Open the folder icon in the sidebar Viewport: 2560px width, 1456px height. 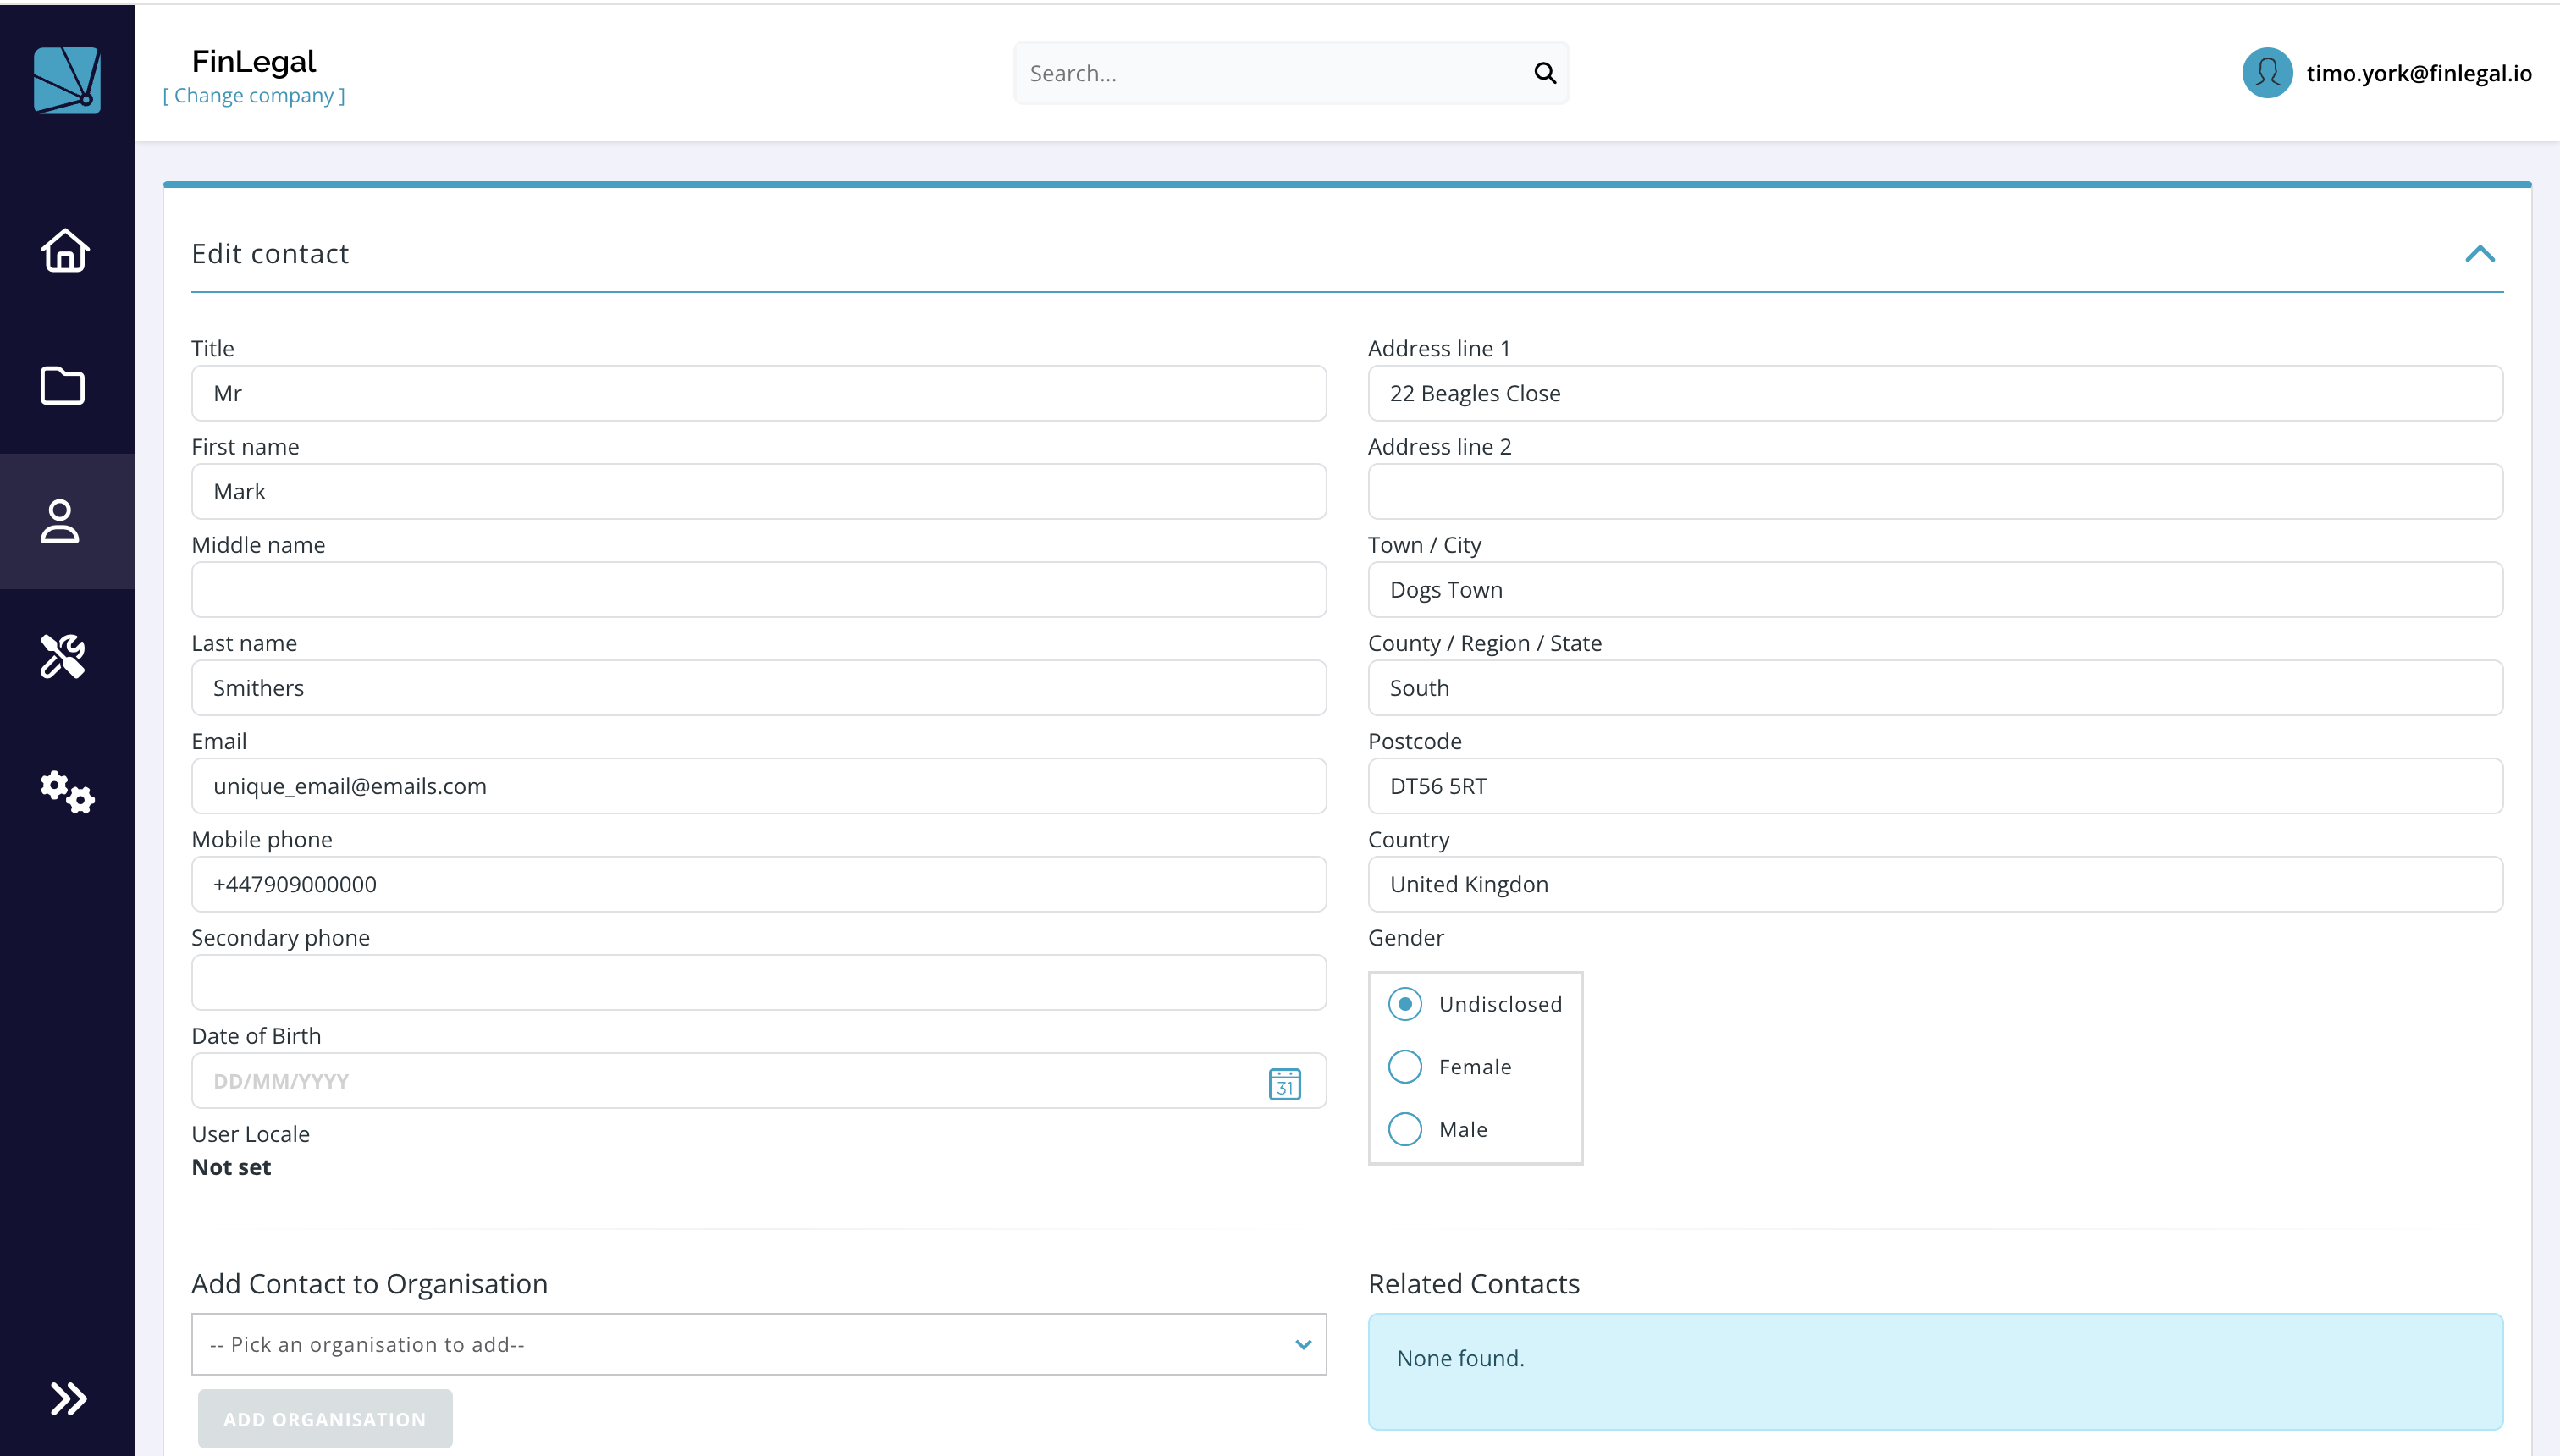[62, 385]
